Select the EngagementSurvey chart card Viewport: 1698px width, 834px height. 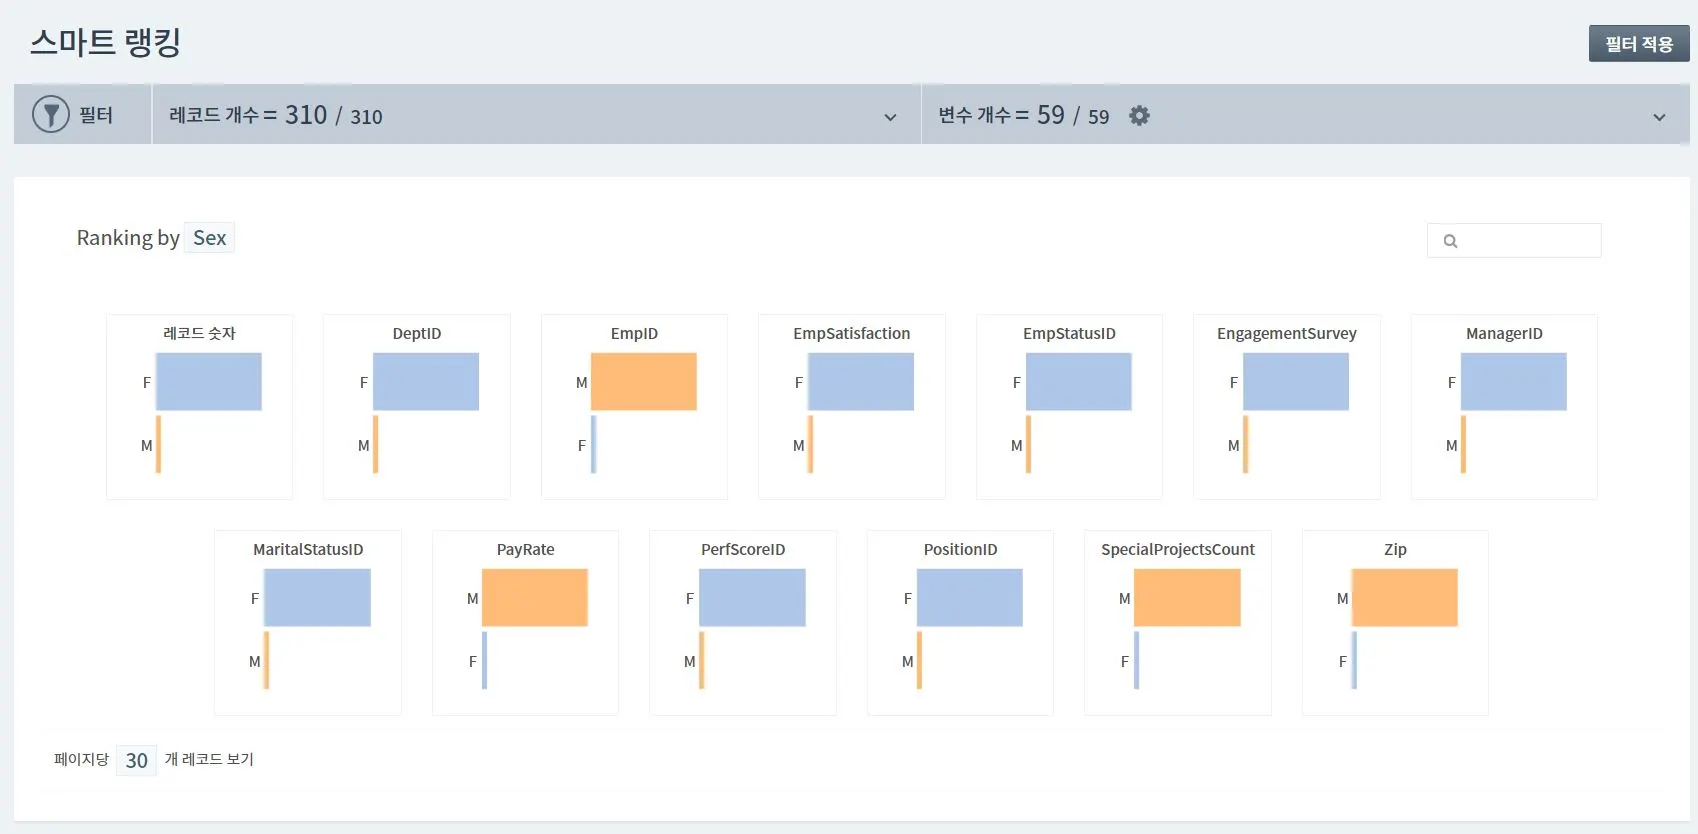(x=1287, y=407)
